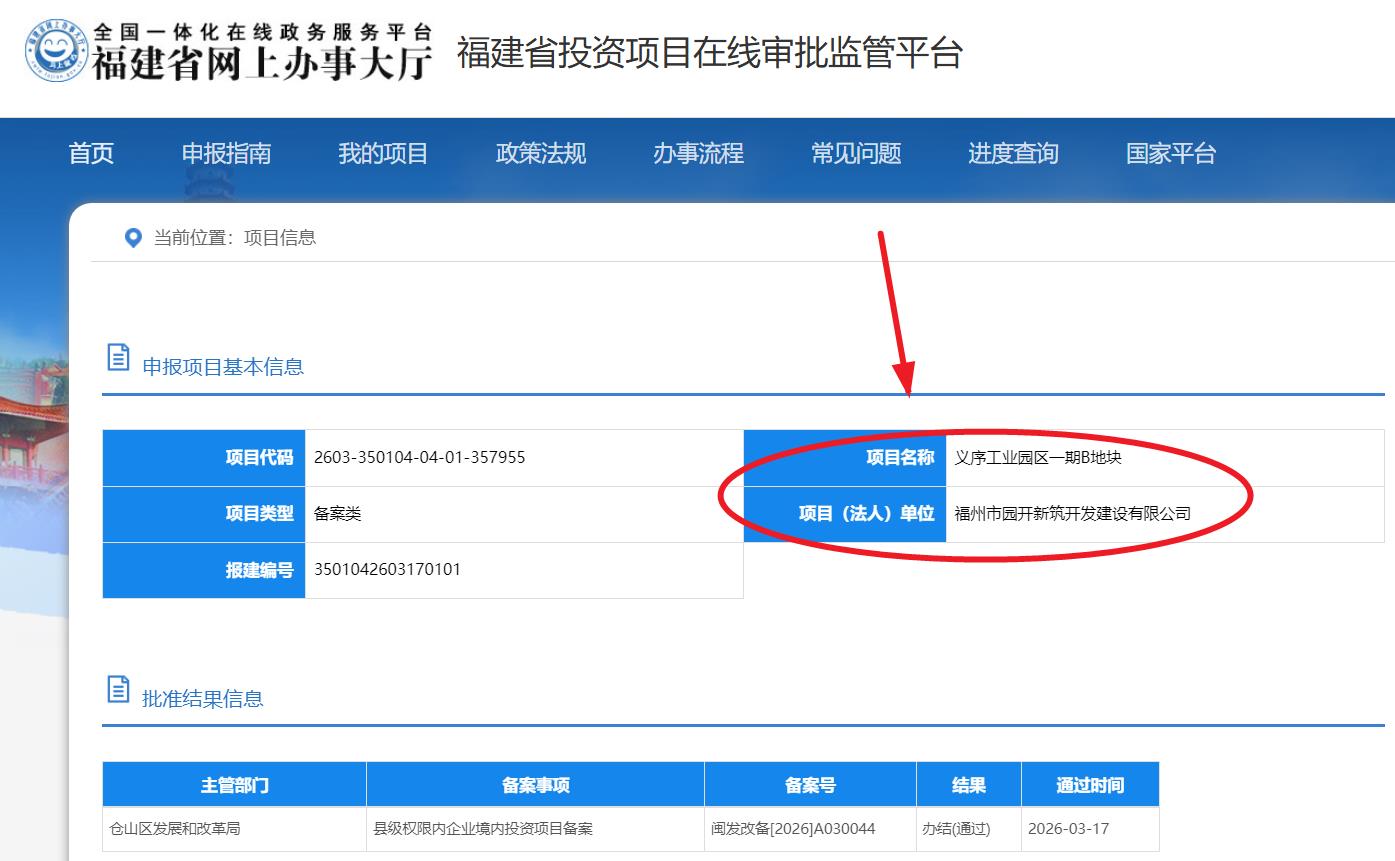Click project name 义序工业园区一期B地块
The width and height of the screenshot is (1395, 861).
point(1038,458)
